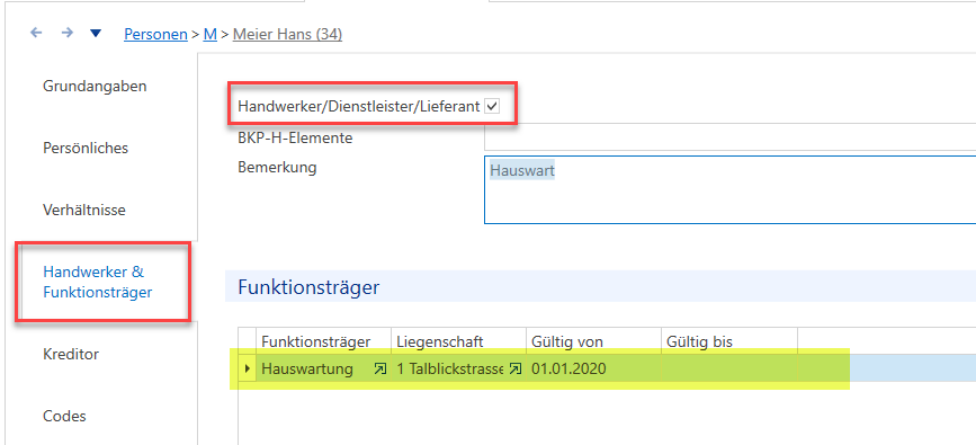This screenshot has height=445, width=976.
Task: Switch to the Grundangaben section
Action: [95, 86]
